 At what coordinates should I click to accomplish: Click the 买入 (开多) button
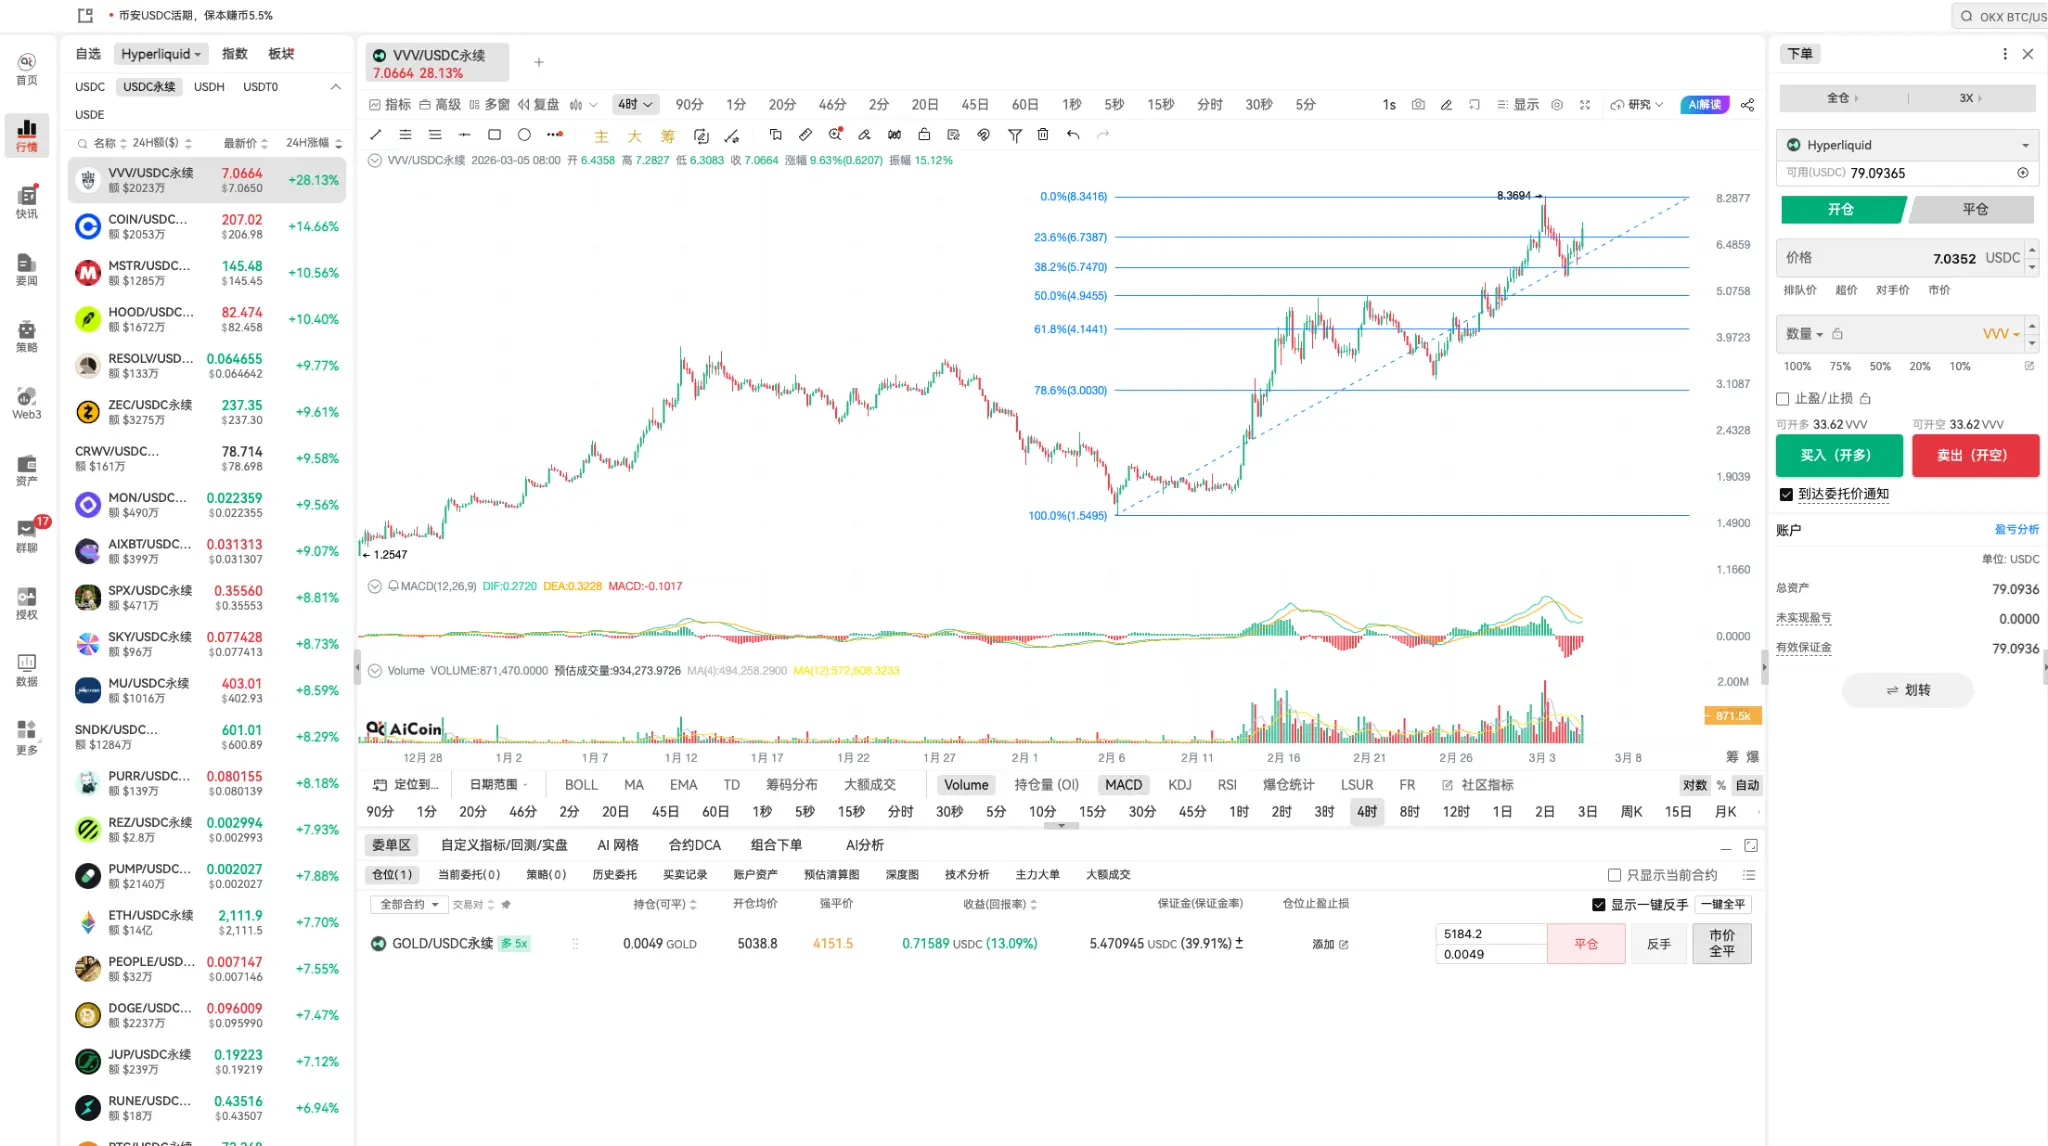pyautogui.click(x=1839, y=455)
